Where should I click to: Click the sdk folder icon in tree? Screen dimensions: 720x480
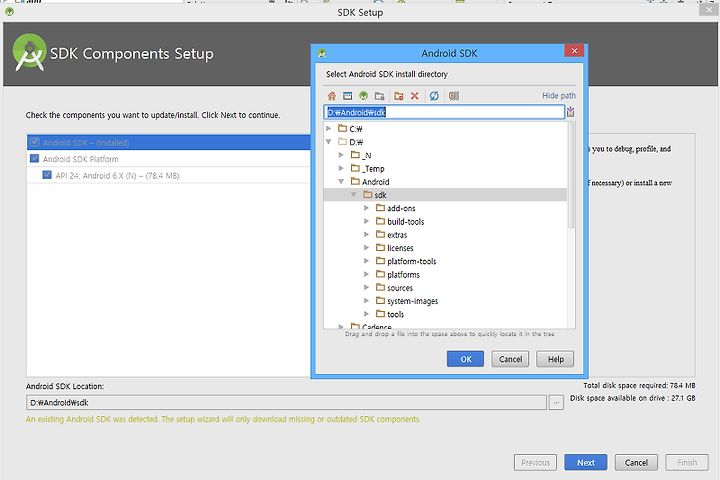(x=368, y=195)
